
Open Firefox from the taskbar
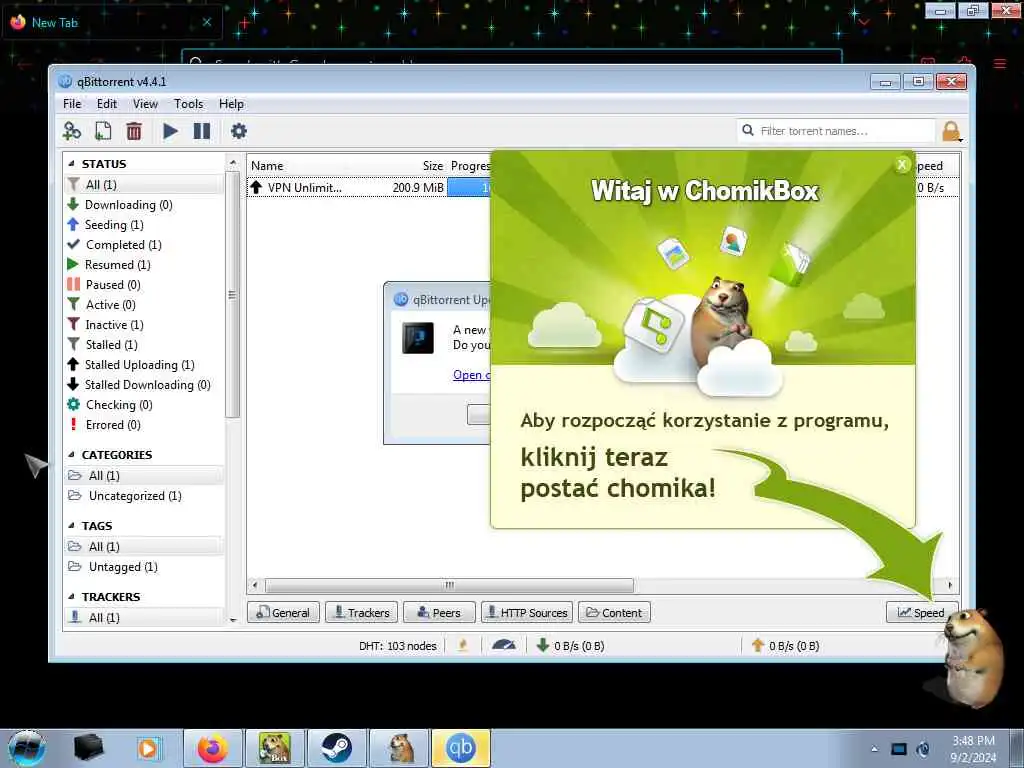pyautogui.click(x=213, y=748)
